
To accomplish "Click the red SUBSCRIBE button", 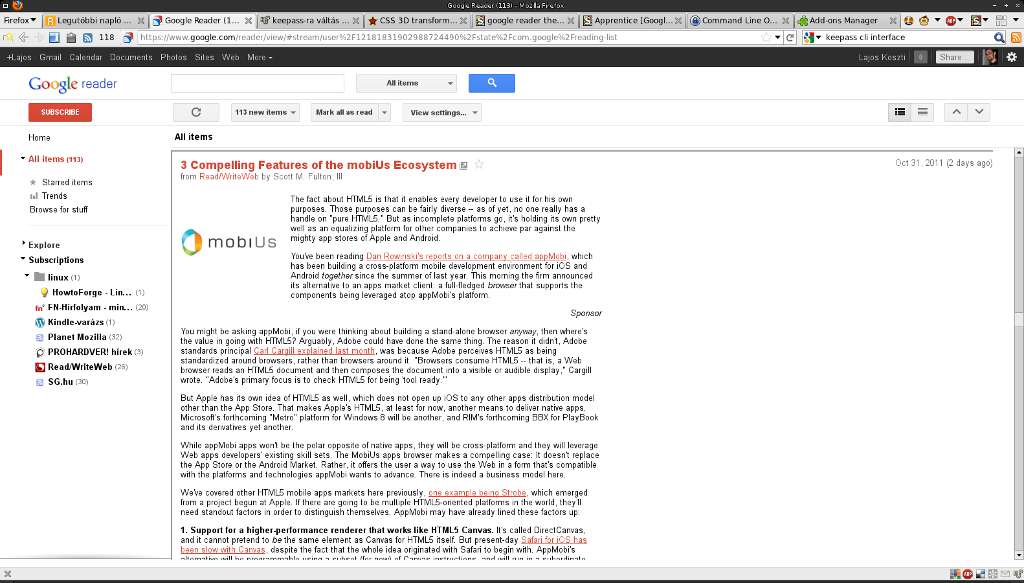I will coord(59,112).
